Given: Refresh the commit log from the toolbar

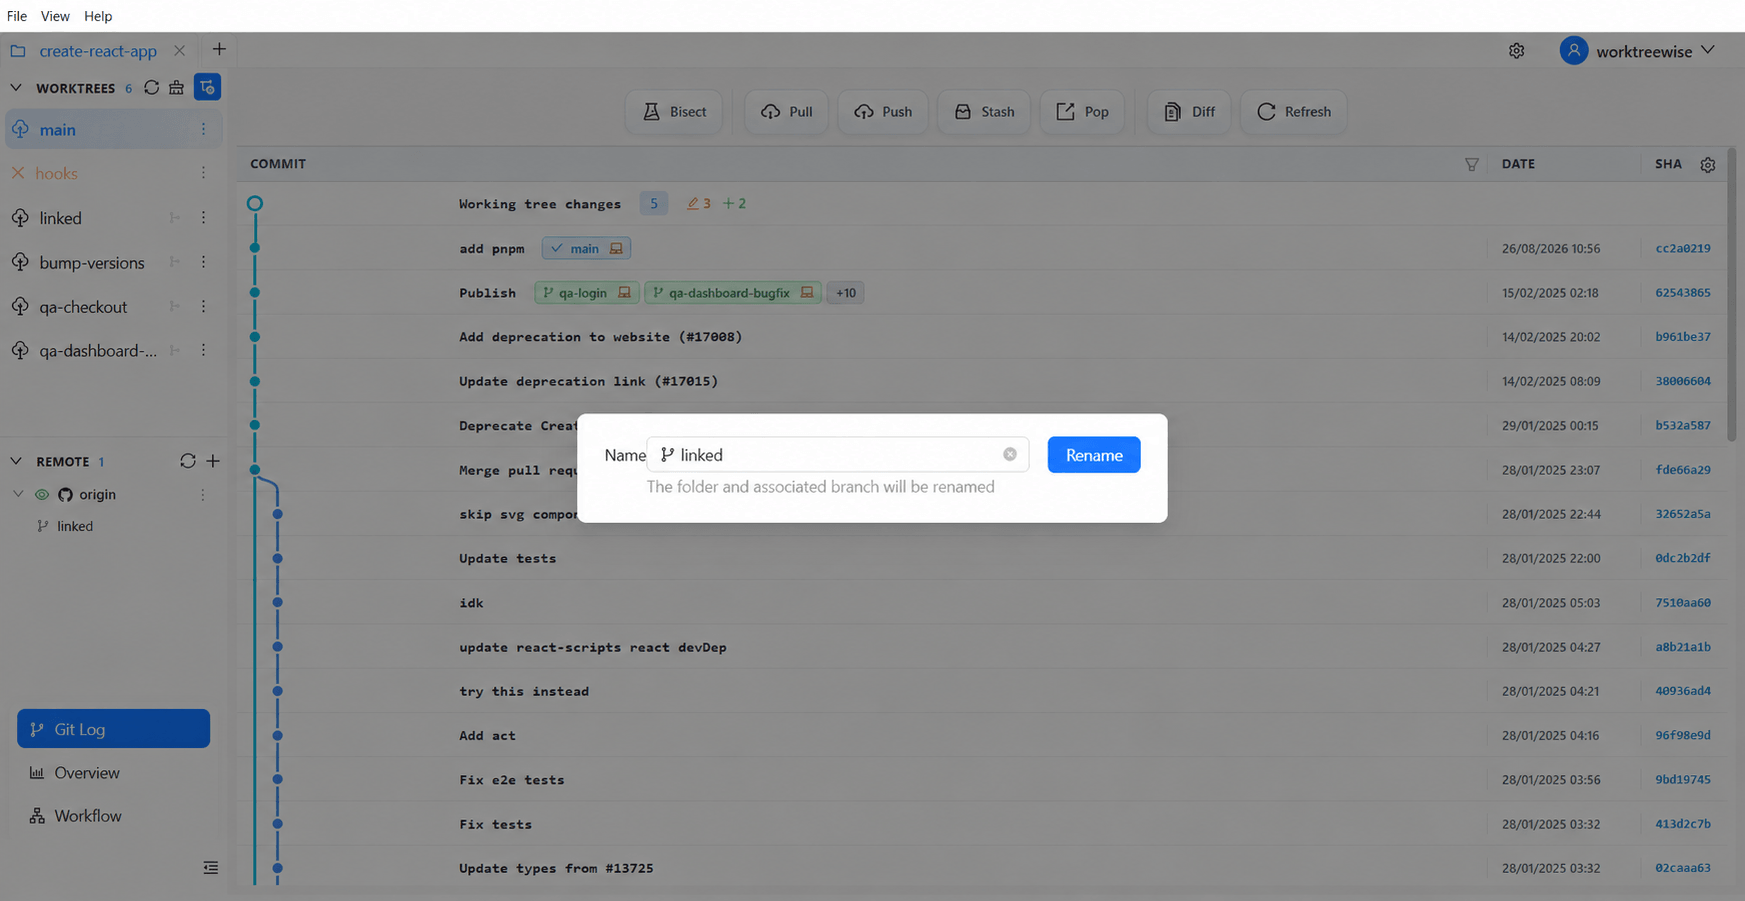Looking at the screenshot, I should point(1293,111).
